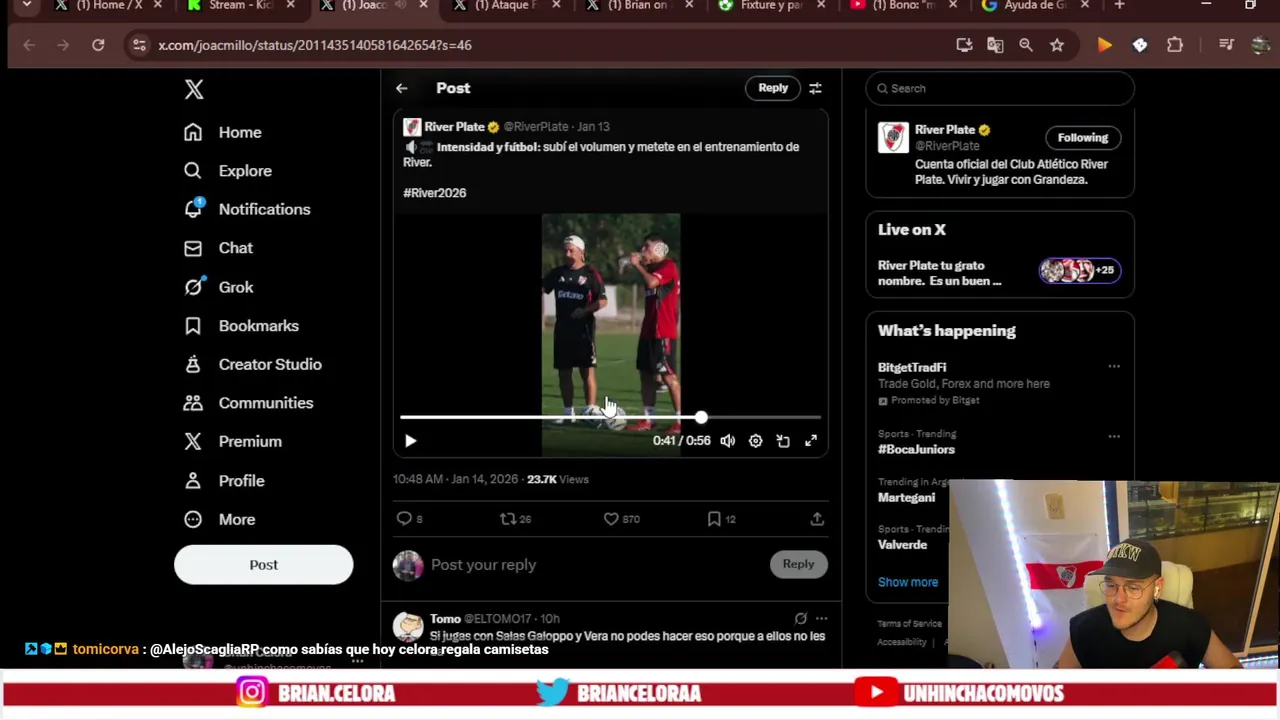The width and height of the screenshot is (1280, 720).
Task: Switch to Ayuda de Google tab
Action: (1036, 5)
